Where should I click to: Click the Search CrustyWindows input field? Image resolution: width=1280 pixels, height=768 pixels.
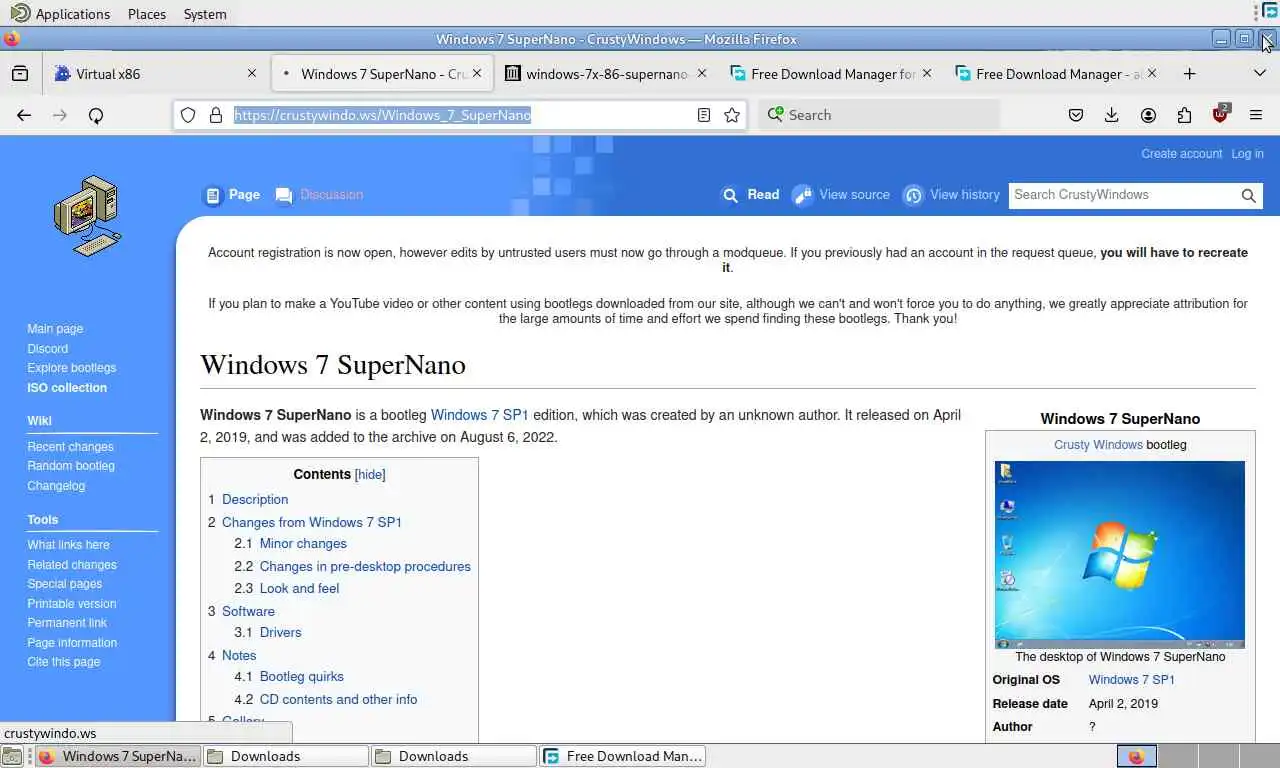(x=1123, y=195)
